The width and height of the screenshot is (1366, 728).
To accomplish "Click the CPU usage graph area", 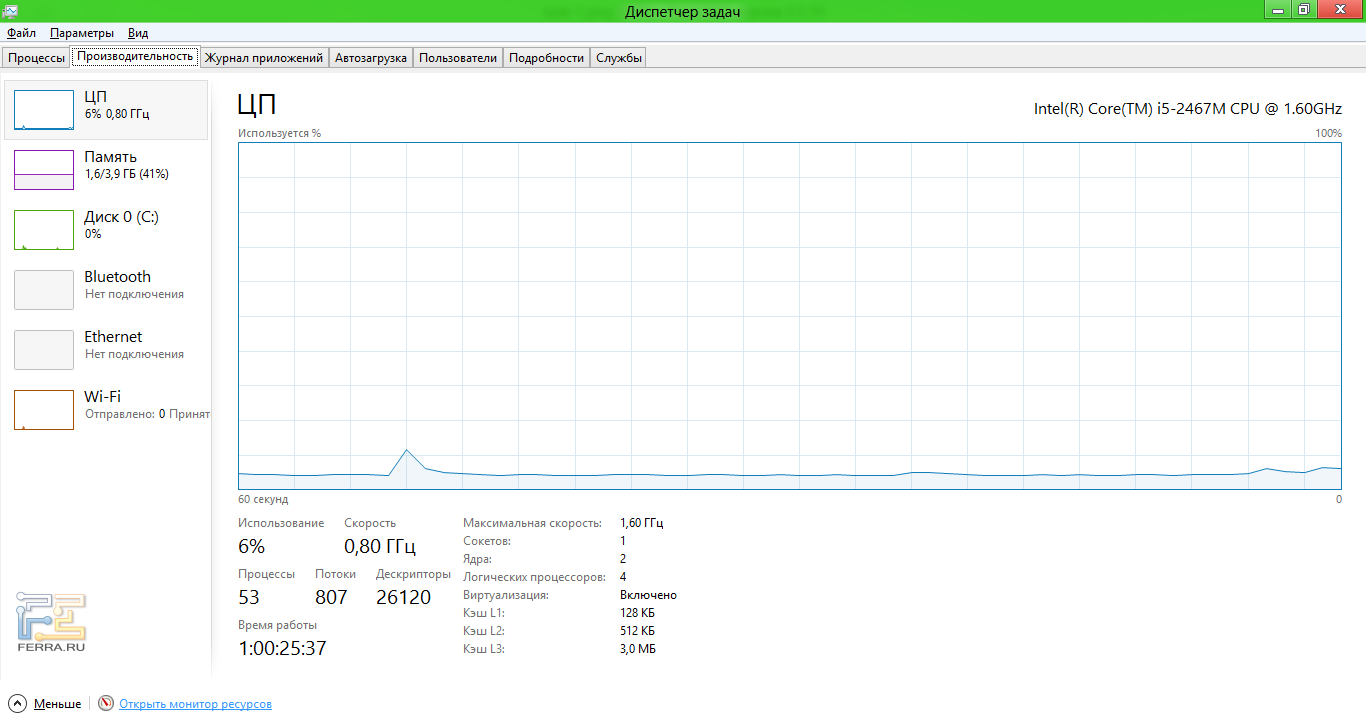I will 790,315.
